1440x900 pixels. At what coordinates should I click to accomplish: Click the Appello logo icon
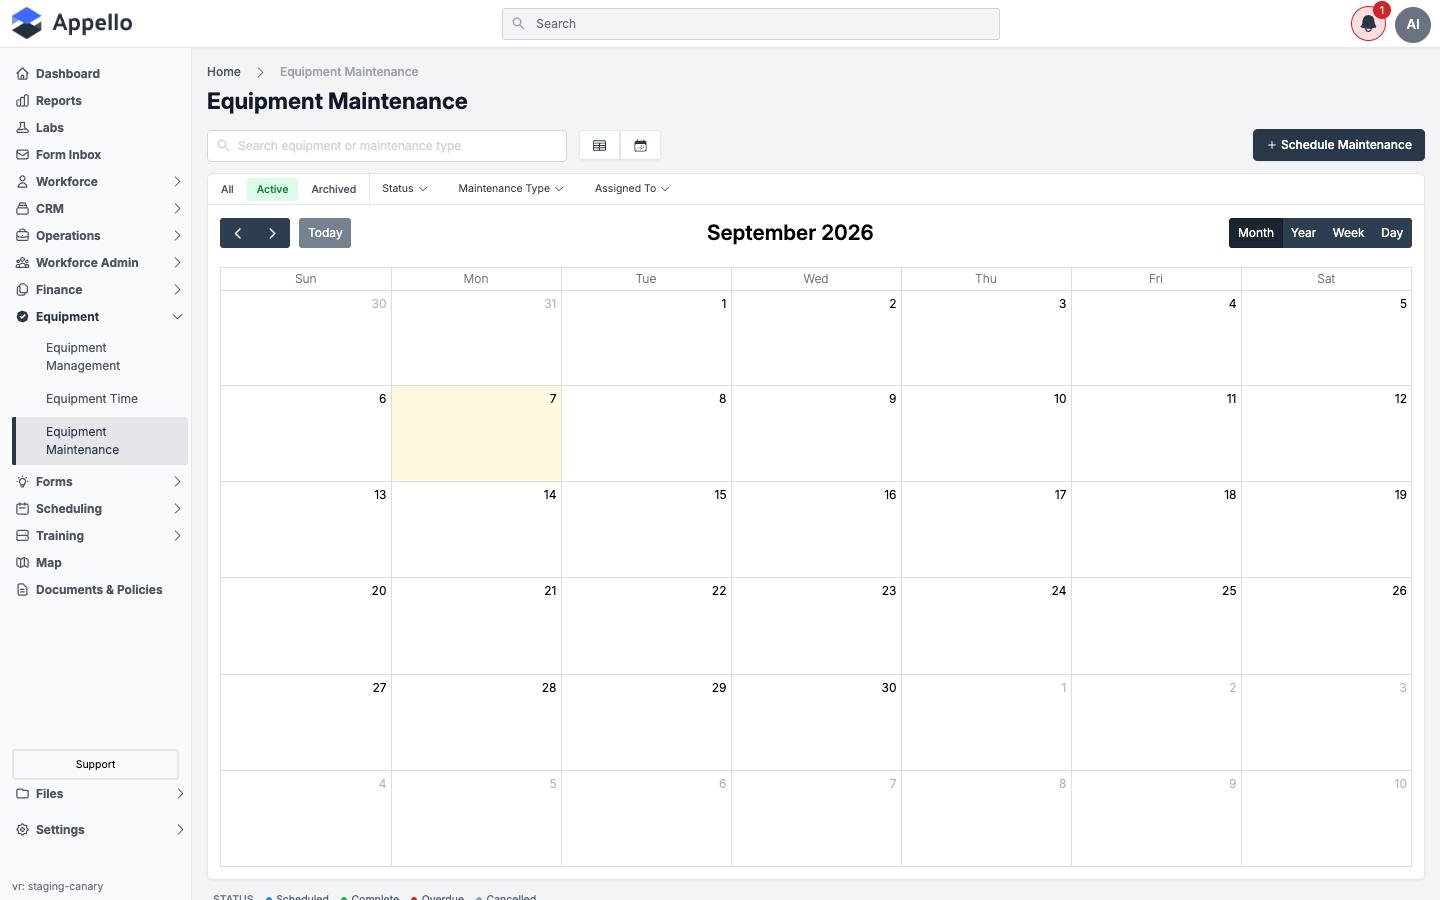[27, 23]
